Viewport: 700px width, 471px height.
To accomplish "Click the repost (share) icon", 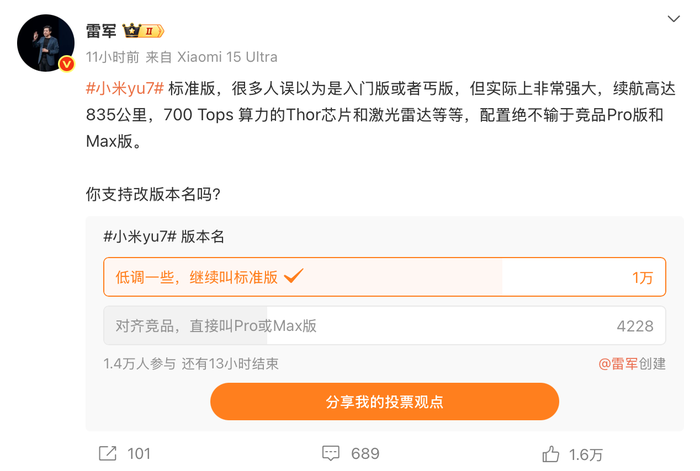I will tap(108, 453).
